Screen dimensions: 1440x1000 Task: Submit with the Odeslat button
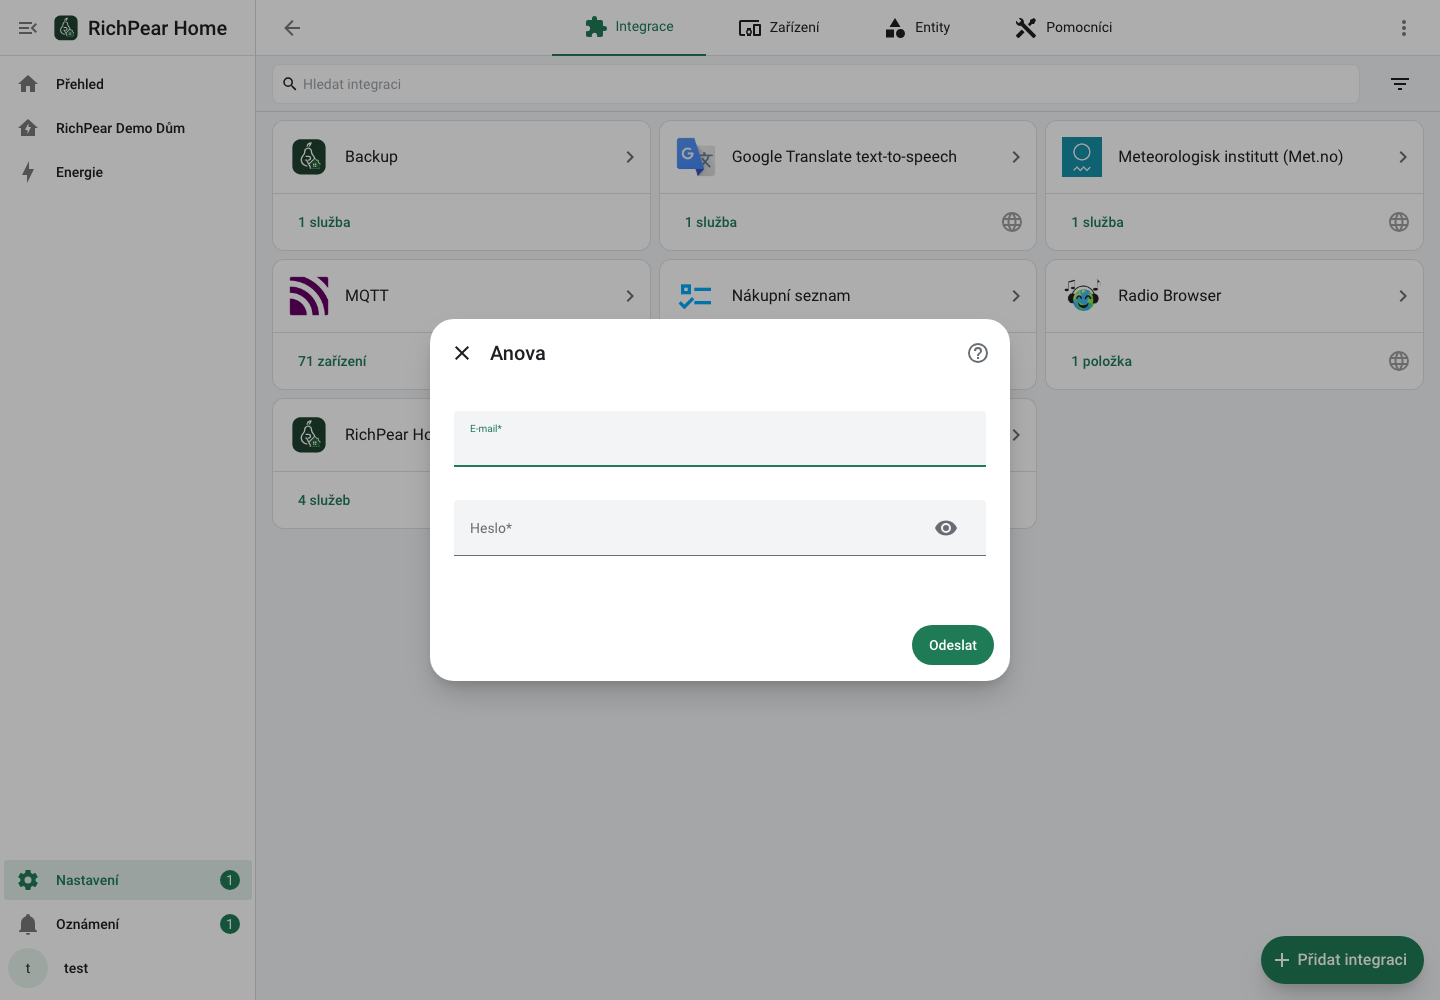953,645
